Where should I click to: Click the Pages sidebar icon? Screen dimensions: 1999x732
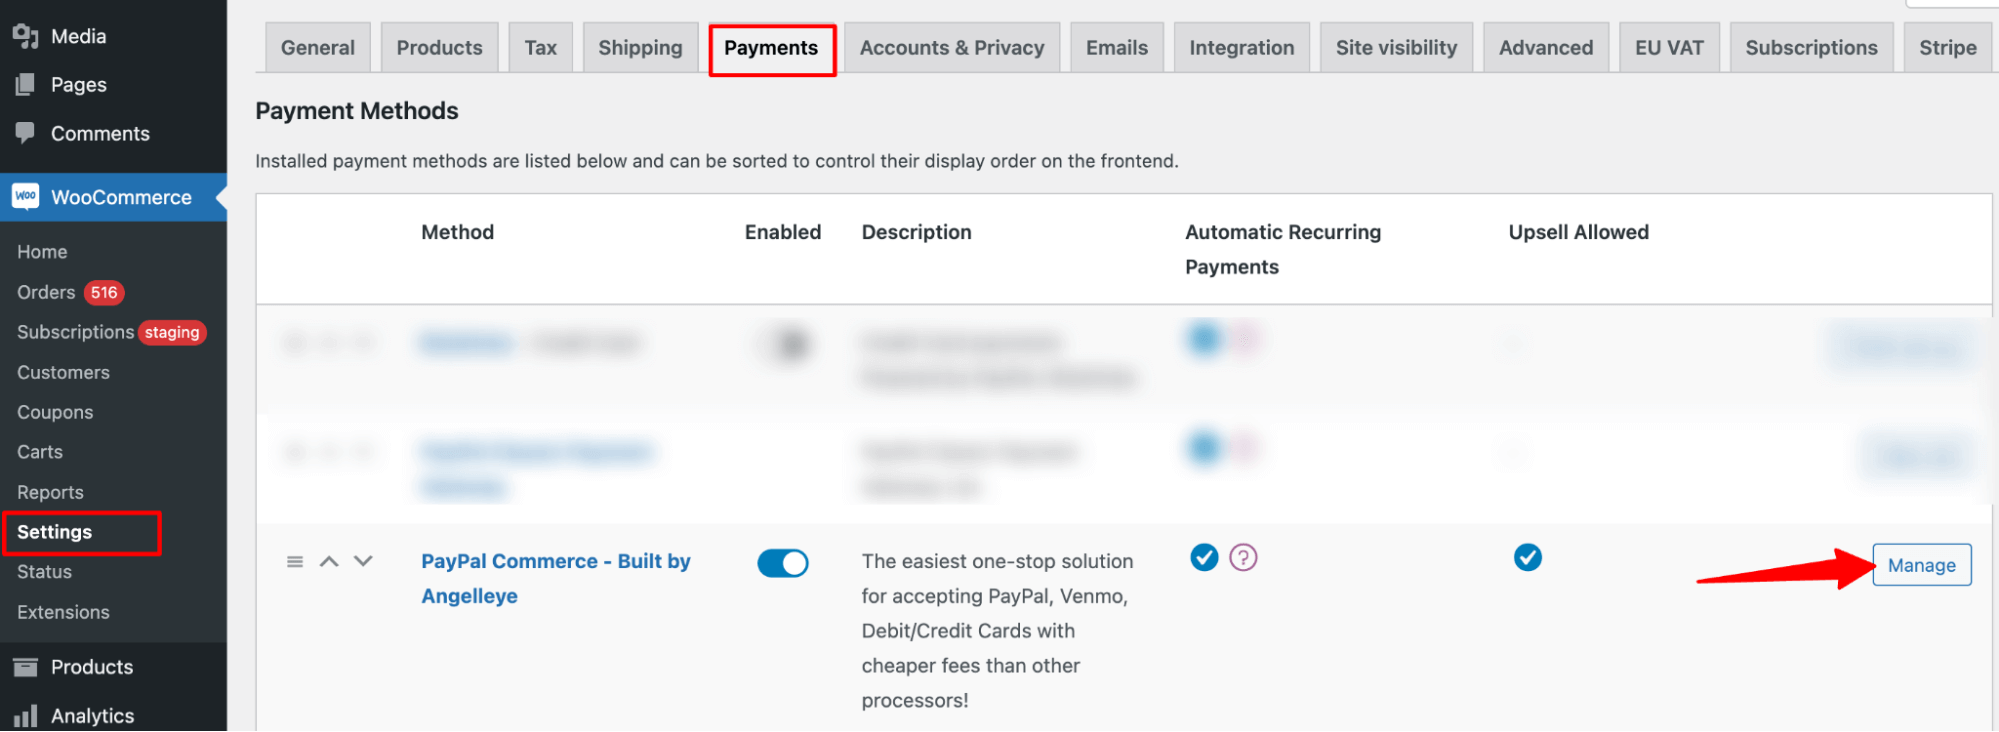(26, 85)
